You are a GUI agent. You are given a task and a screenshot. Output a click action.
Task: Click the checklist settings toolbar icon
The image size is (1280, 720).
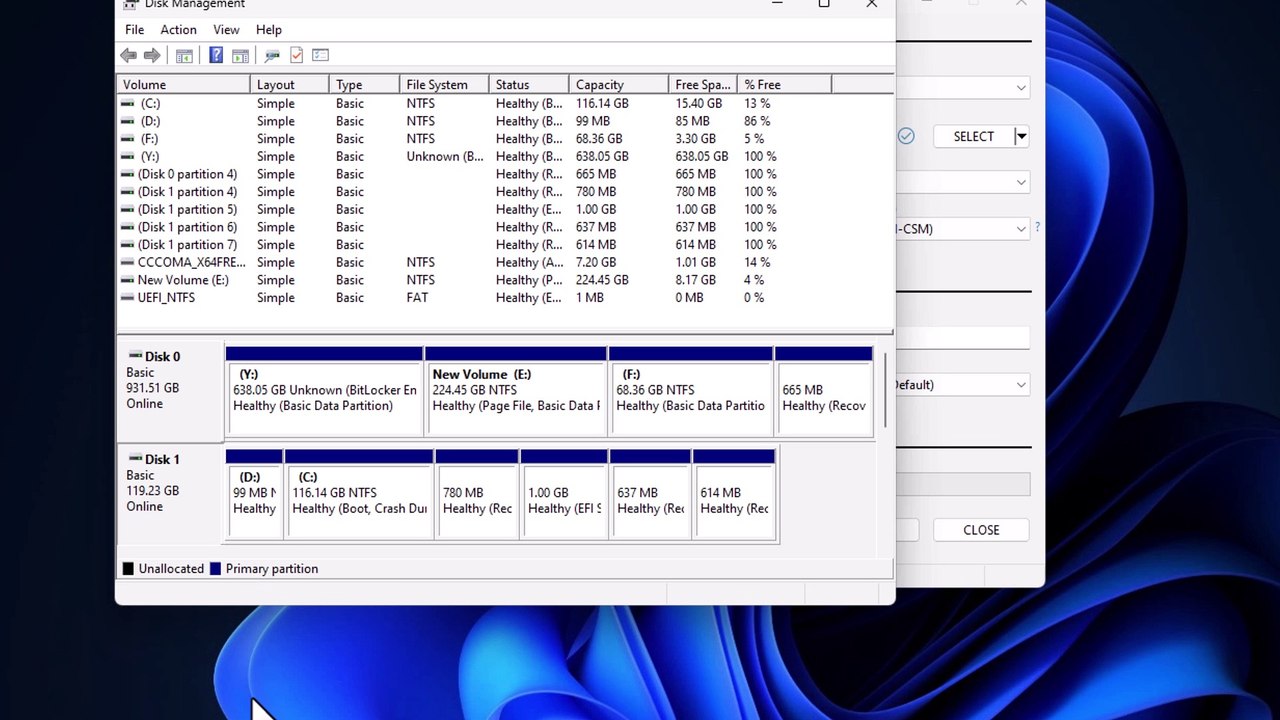pos(320,56)
